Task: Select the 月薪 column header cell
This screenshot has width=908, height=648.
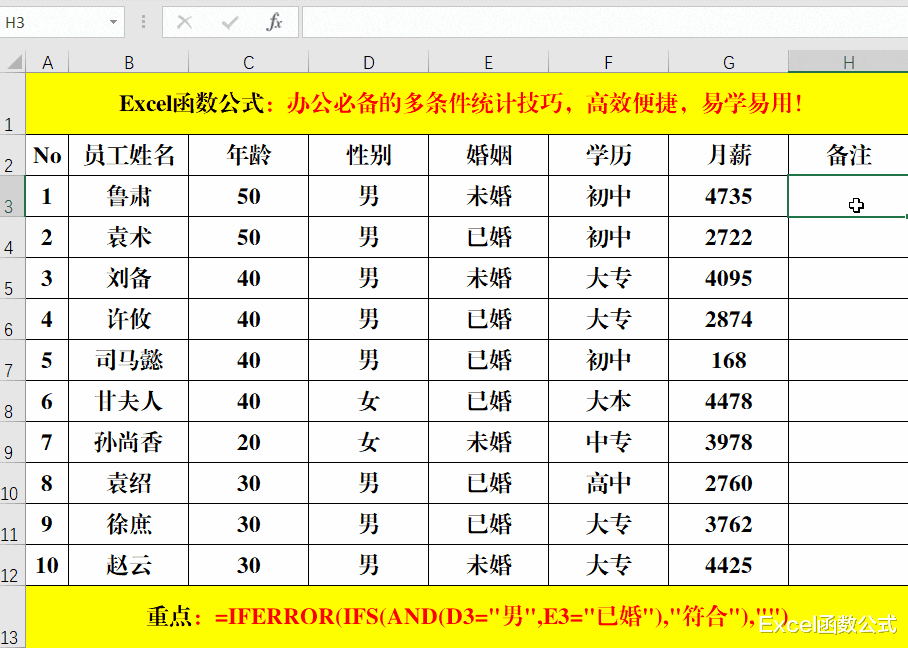Action: (x=728, y=155)
